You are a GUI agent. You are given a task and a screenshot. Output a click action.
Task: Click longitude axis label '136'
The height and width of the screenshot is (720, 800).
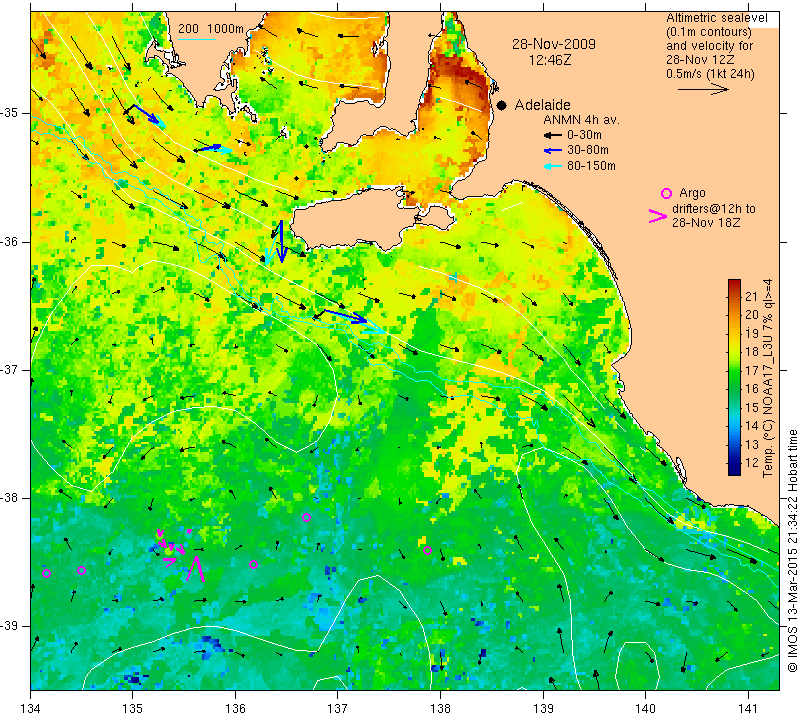tap(235, 709)
